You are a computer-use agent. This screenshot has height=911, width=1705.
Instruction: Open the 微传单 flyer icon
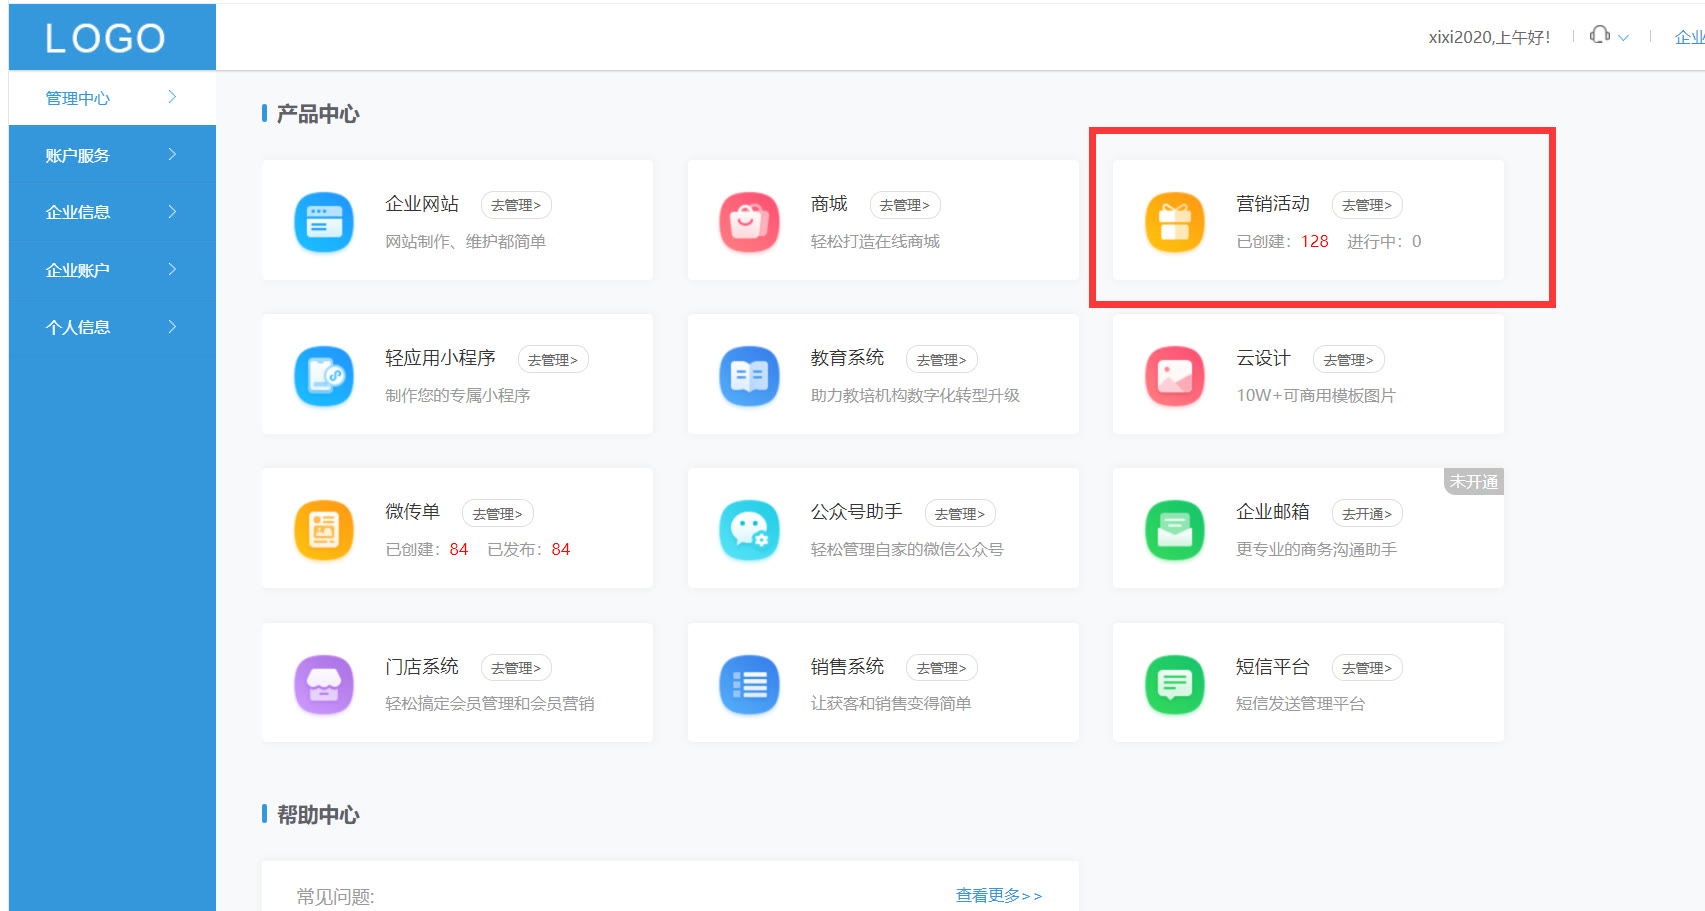coord(323,530)
